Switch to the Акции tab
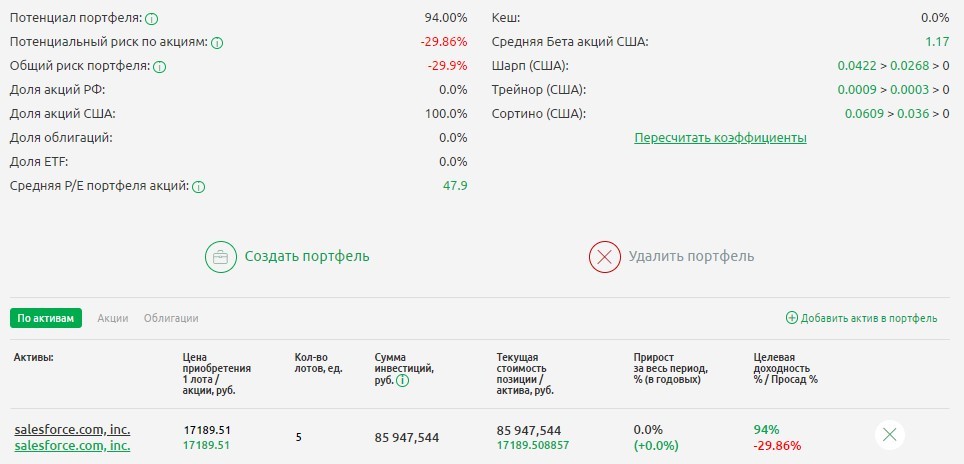Image resolution: width=964 pixels, height=464 pixels. (113, 318)
